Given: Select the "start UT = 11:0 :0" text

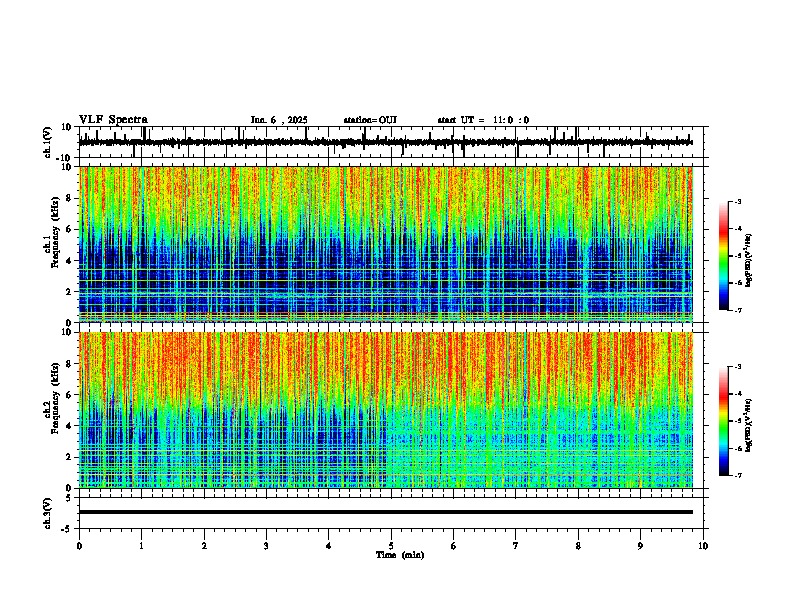Looking at the screenshot, I should click(x=483, y=120).
